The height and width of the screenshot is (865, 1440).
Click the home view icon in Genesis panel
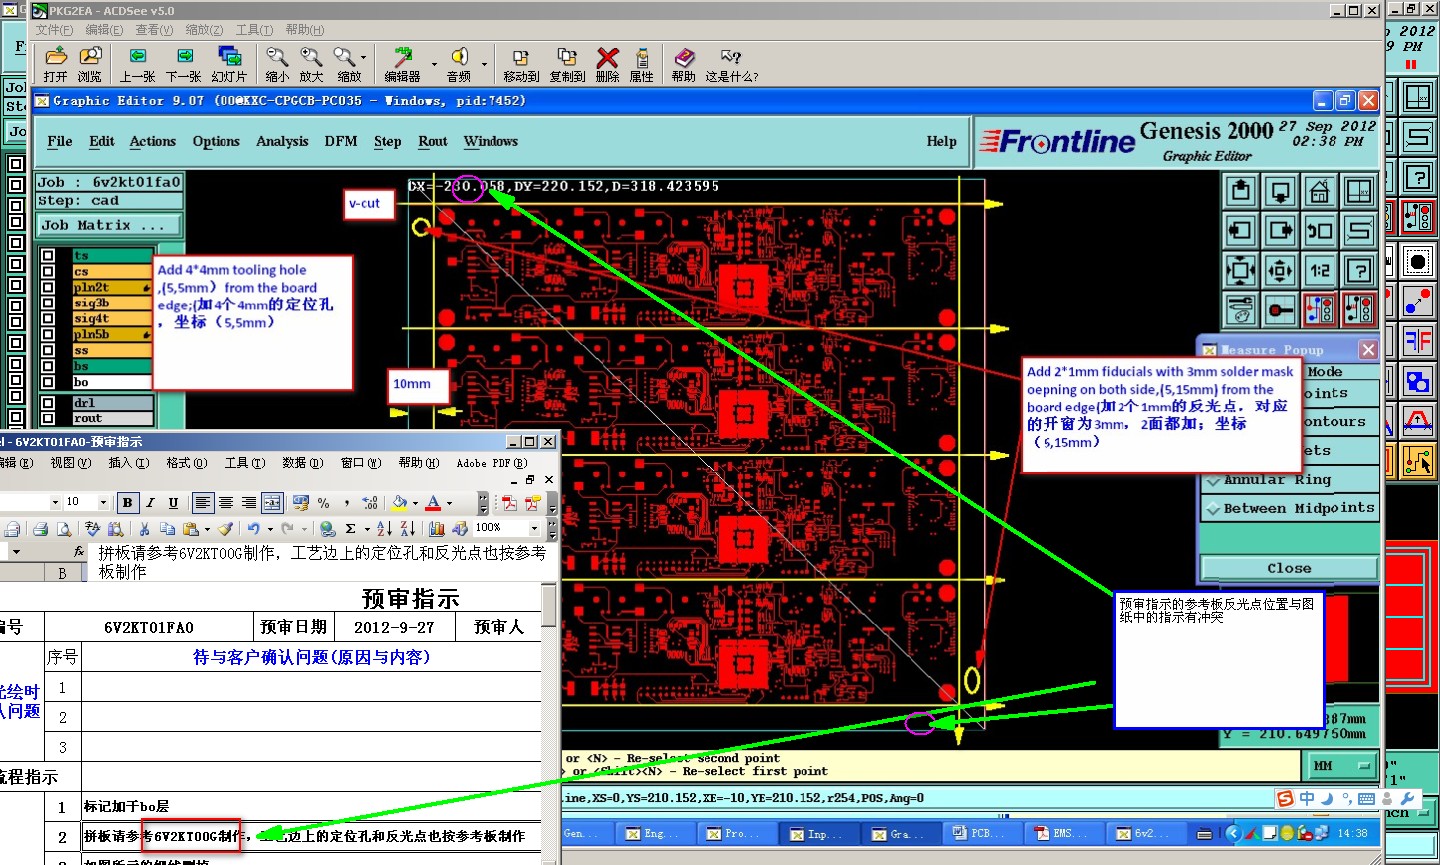coord(1319,191)
